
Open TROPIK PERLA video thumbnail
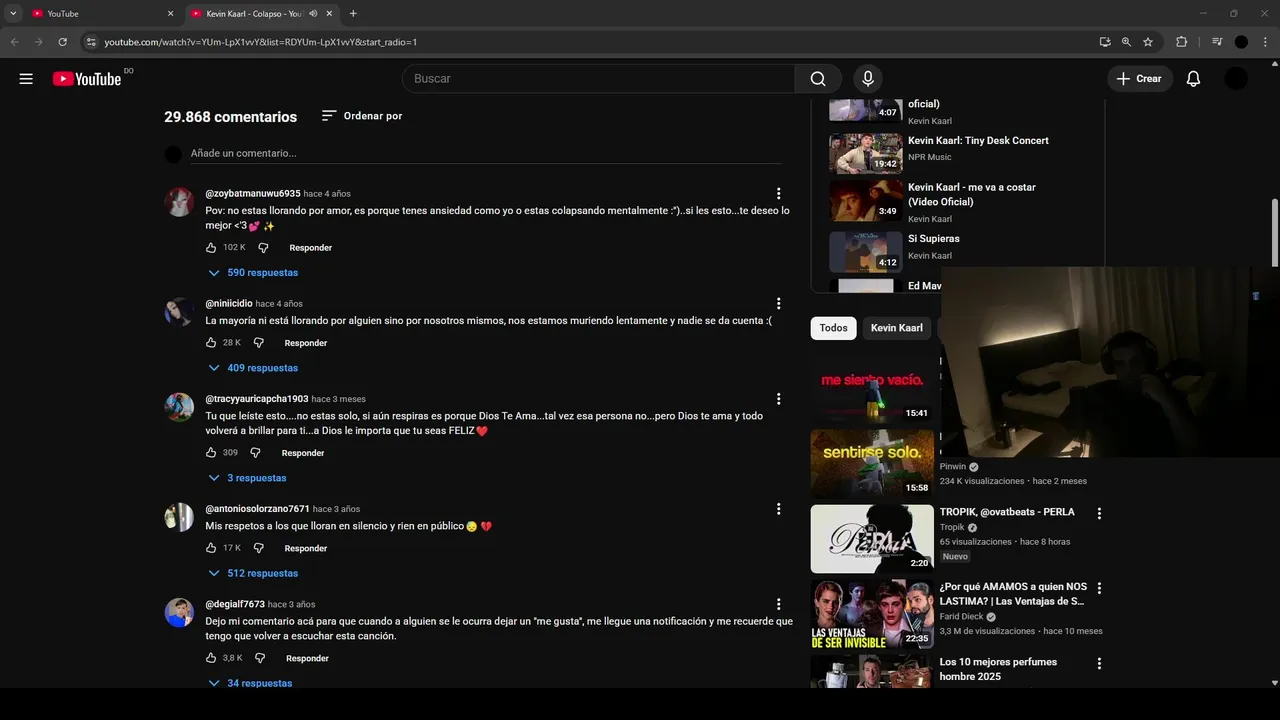point(872,539)
